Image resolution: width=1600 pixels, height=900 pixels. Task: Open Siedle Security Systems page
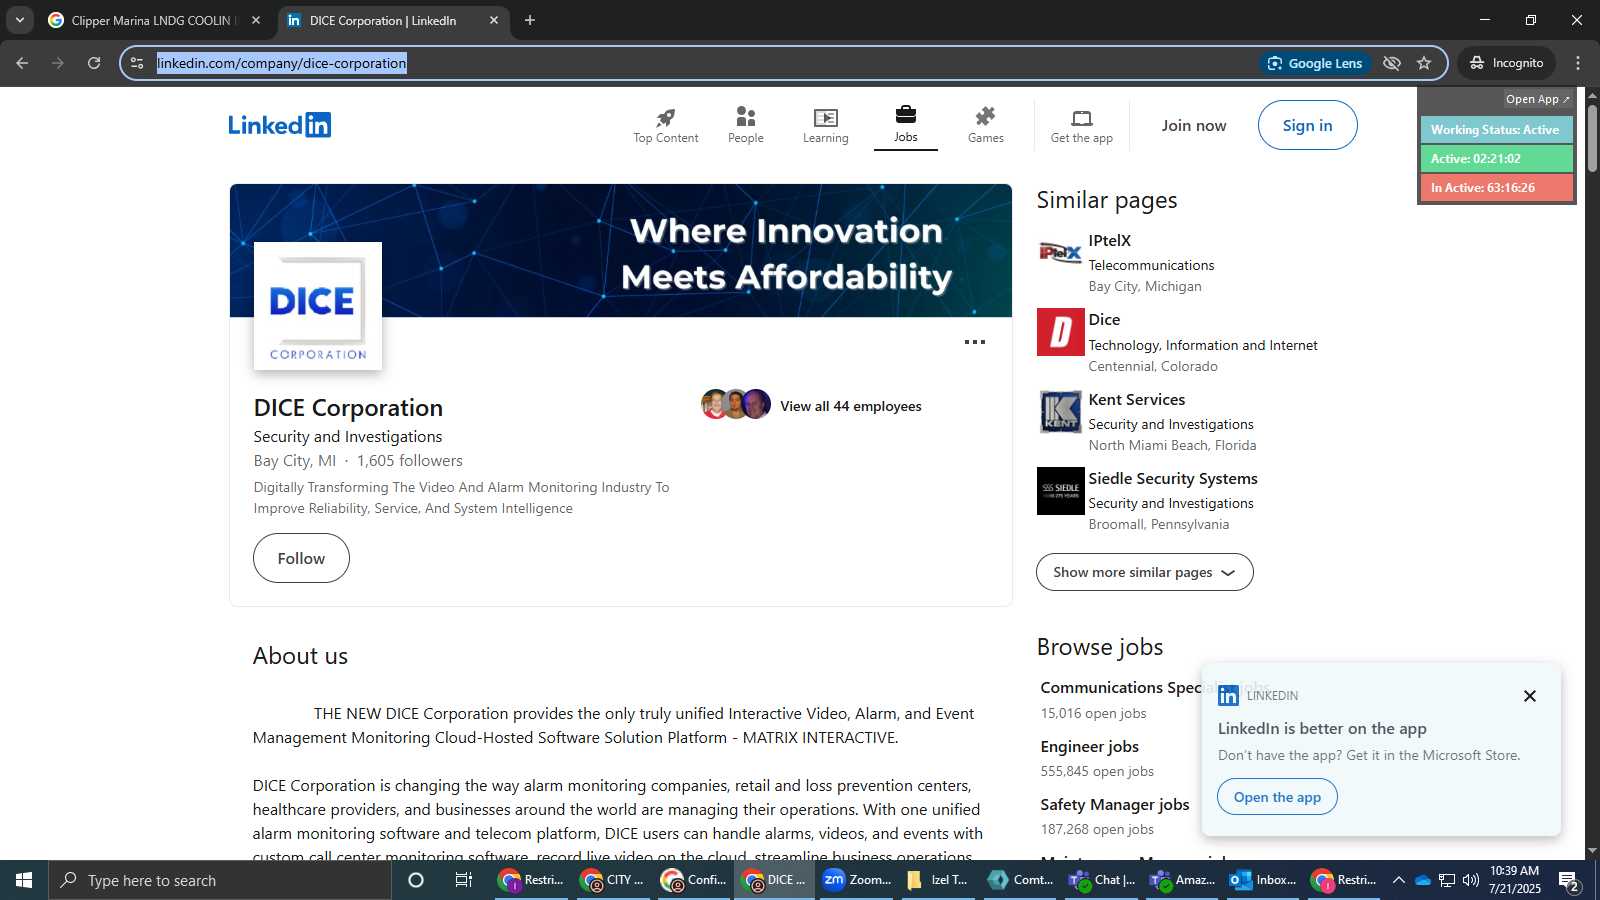[x=1173, y=479]
